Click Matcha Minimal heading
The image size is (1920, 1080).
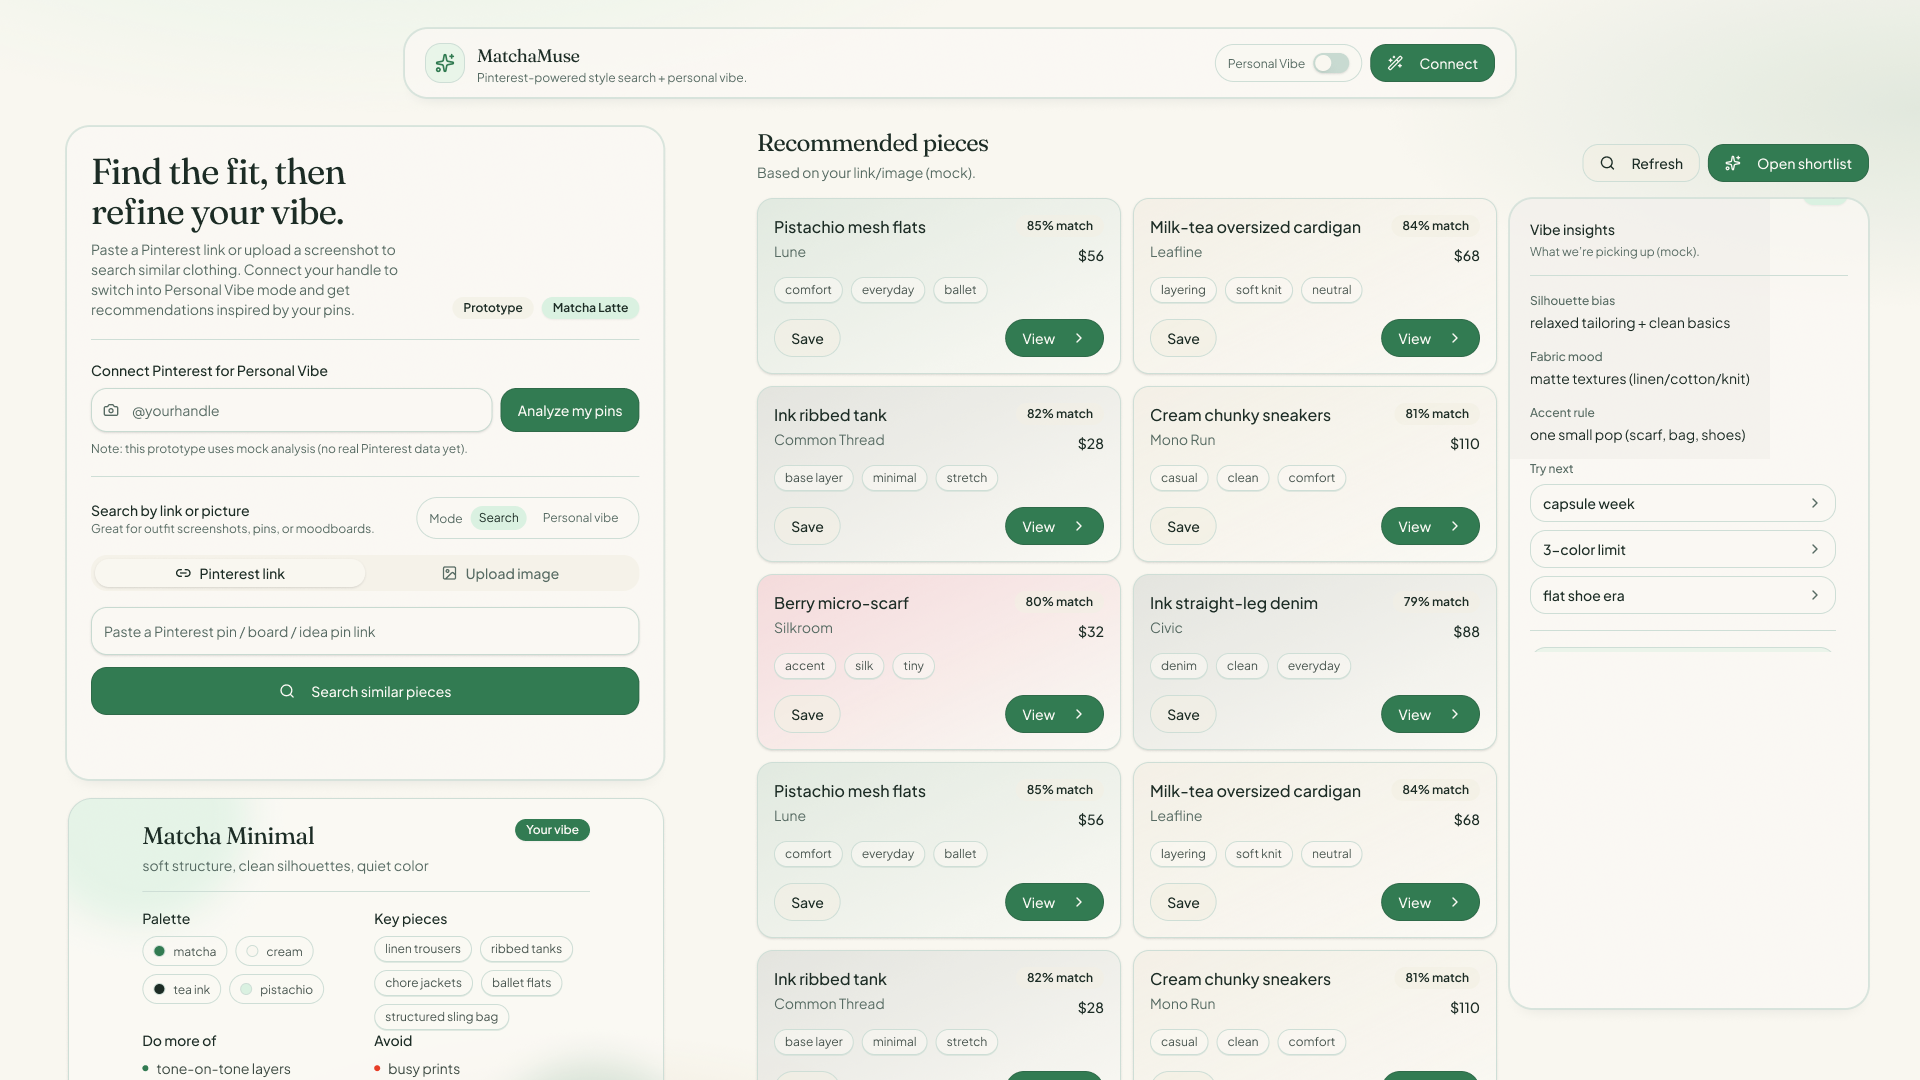(228, 836)
